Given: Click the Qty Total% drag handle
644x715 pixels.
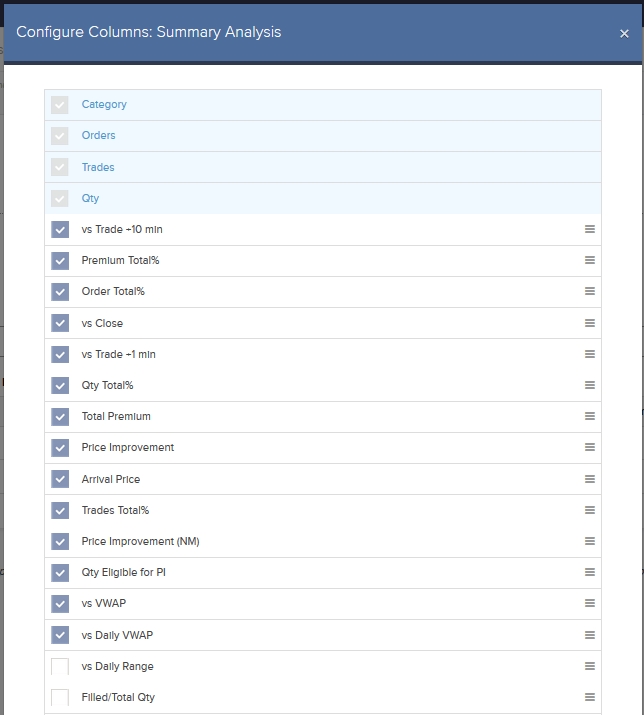Looking at the screenshot, I should point(590,385).
